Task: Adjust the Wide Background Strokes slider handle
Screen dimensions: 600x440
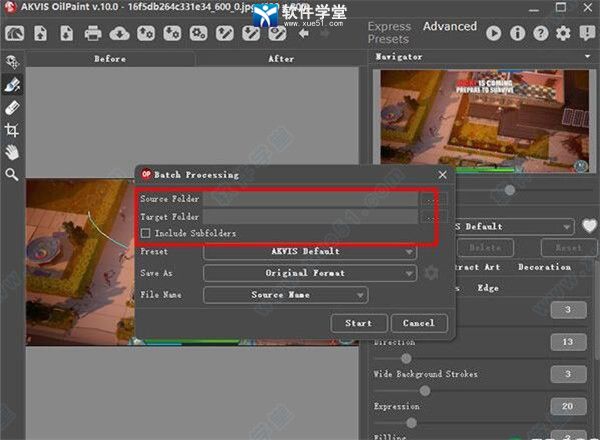Action: [425, 391]
